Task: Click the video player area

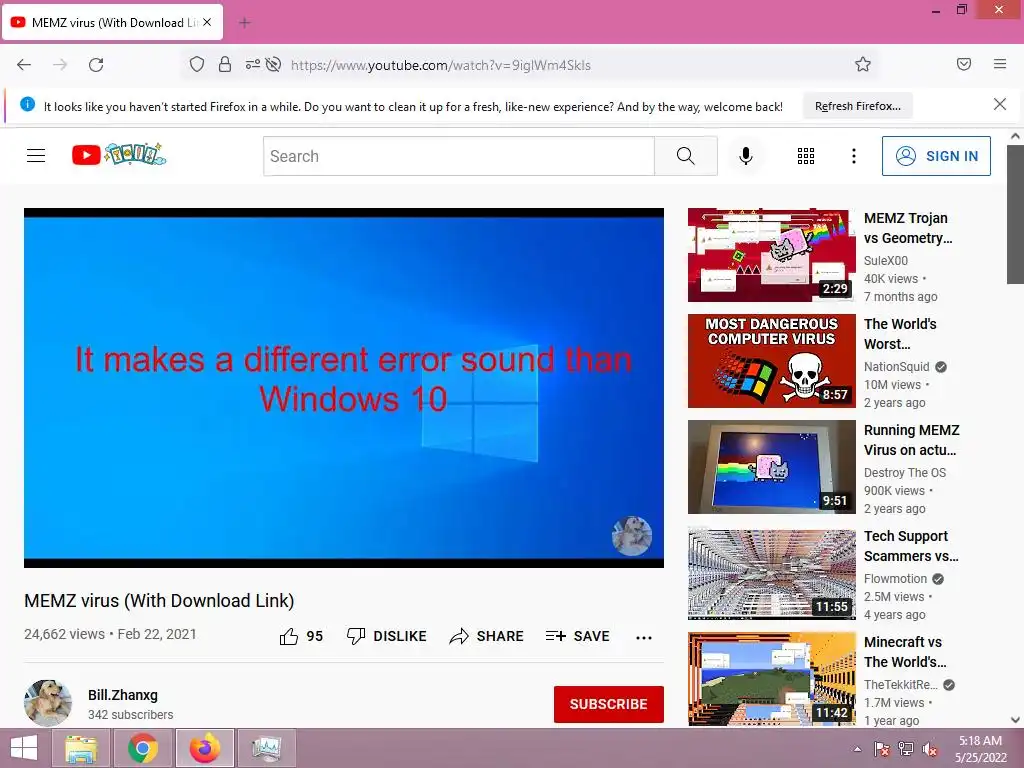Action: pyautogui.click(x=344, y=388)
